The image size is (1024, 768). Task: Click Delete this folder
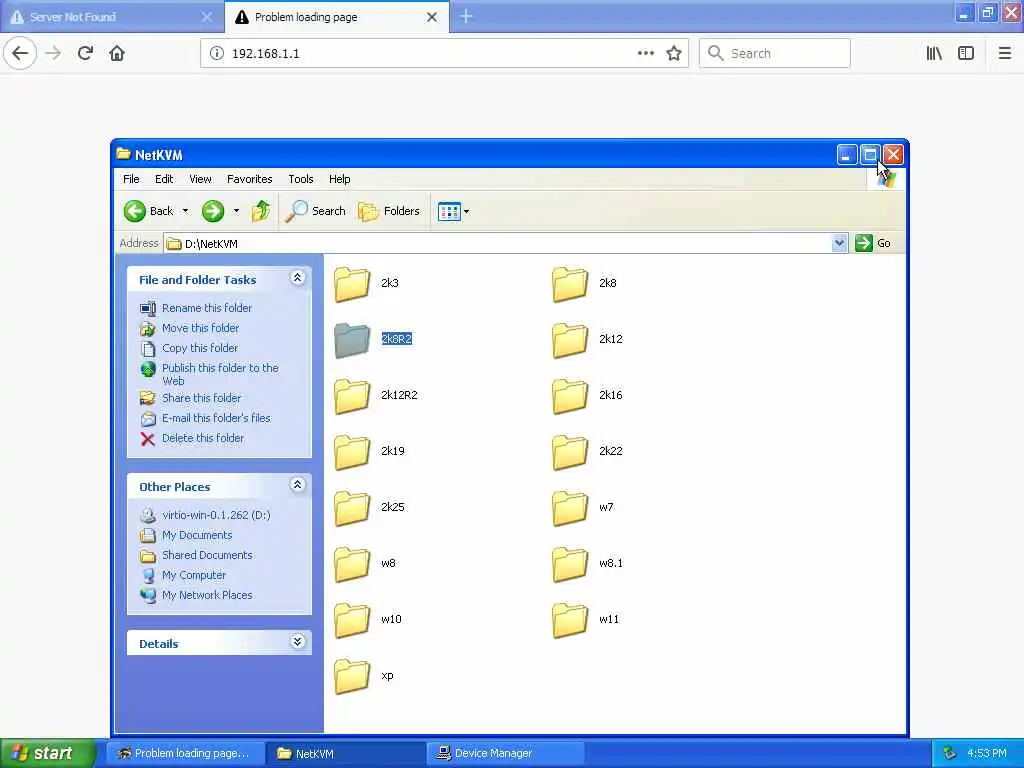202,438
